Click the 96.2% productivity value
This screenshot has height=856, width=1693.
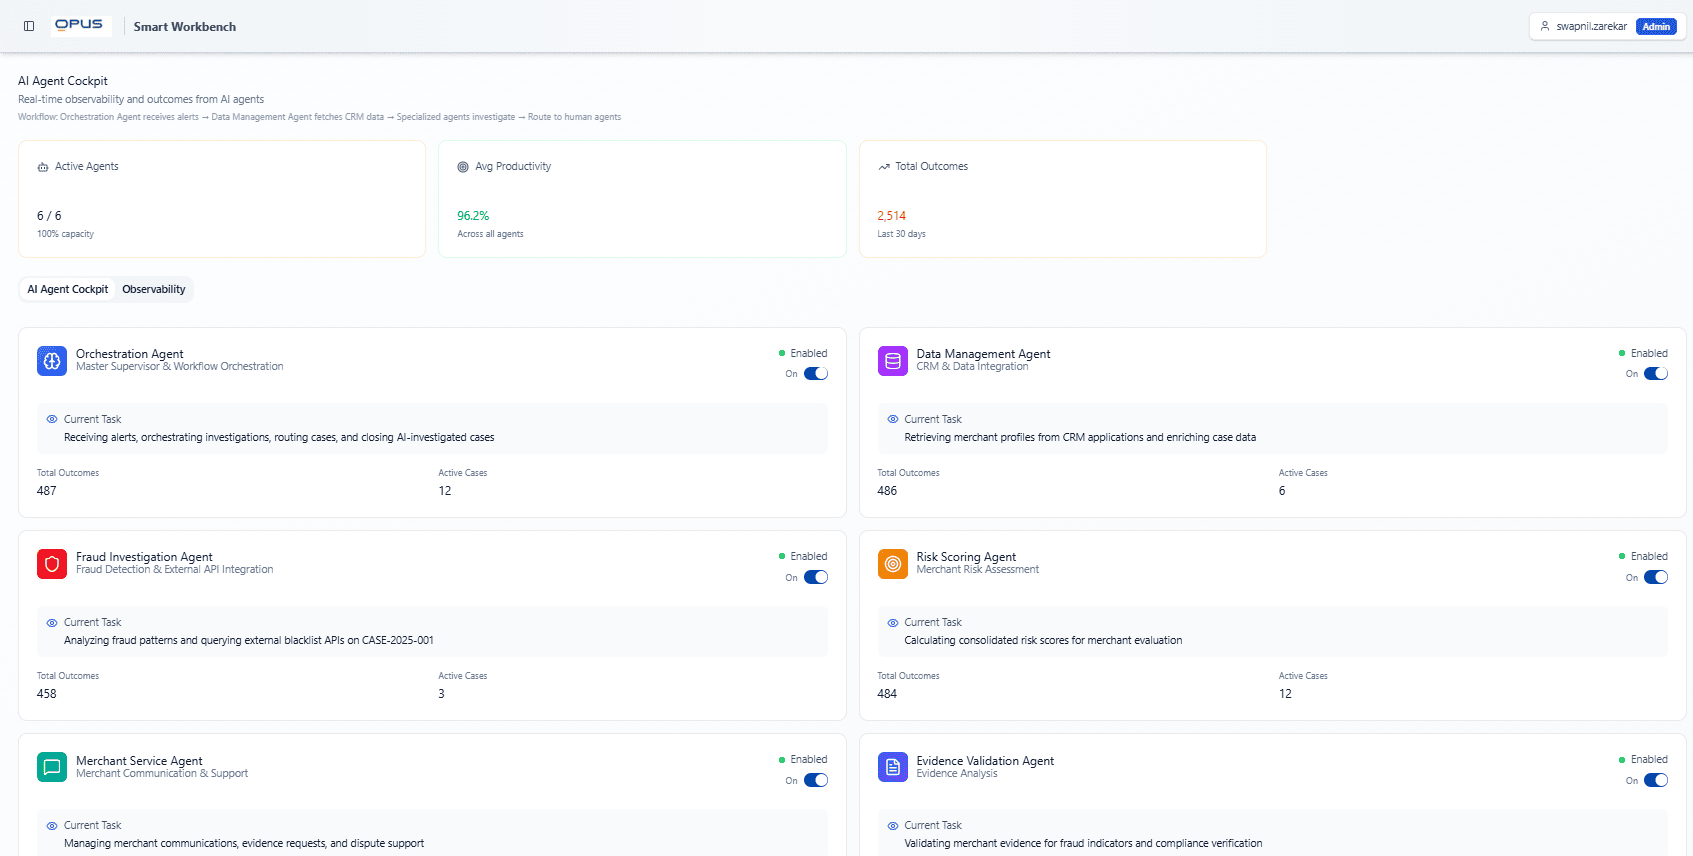[x=473, y=216]
